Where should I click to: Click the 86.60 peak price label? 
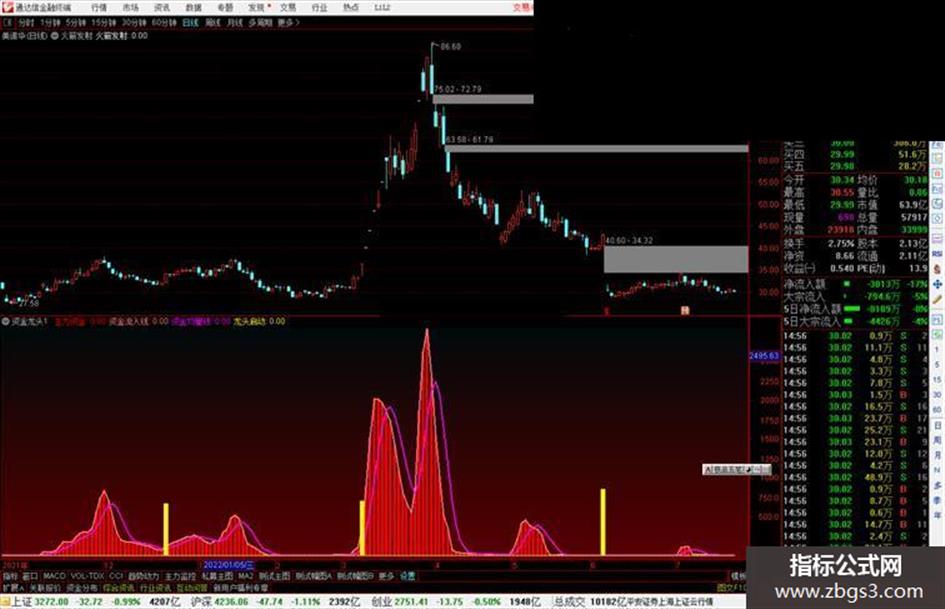[451, 46]
